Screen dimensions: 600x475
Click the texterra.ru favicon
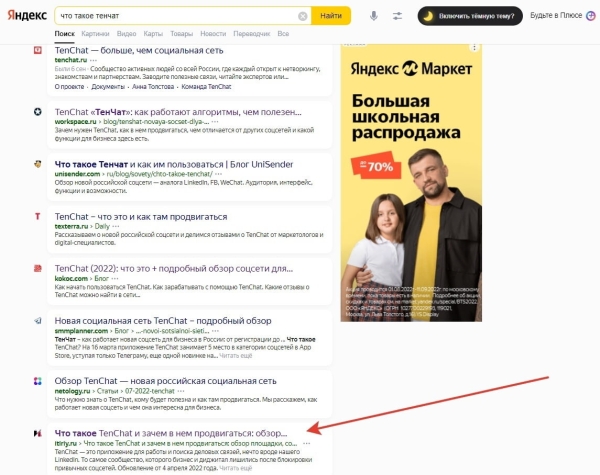38,216
